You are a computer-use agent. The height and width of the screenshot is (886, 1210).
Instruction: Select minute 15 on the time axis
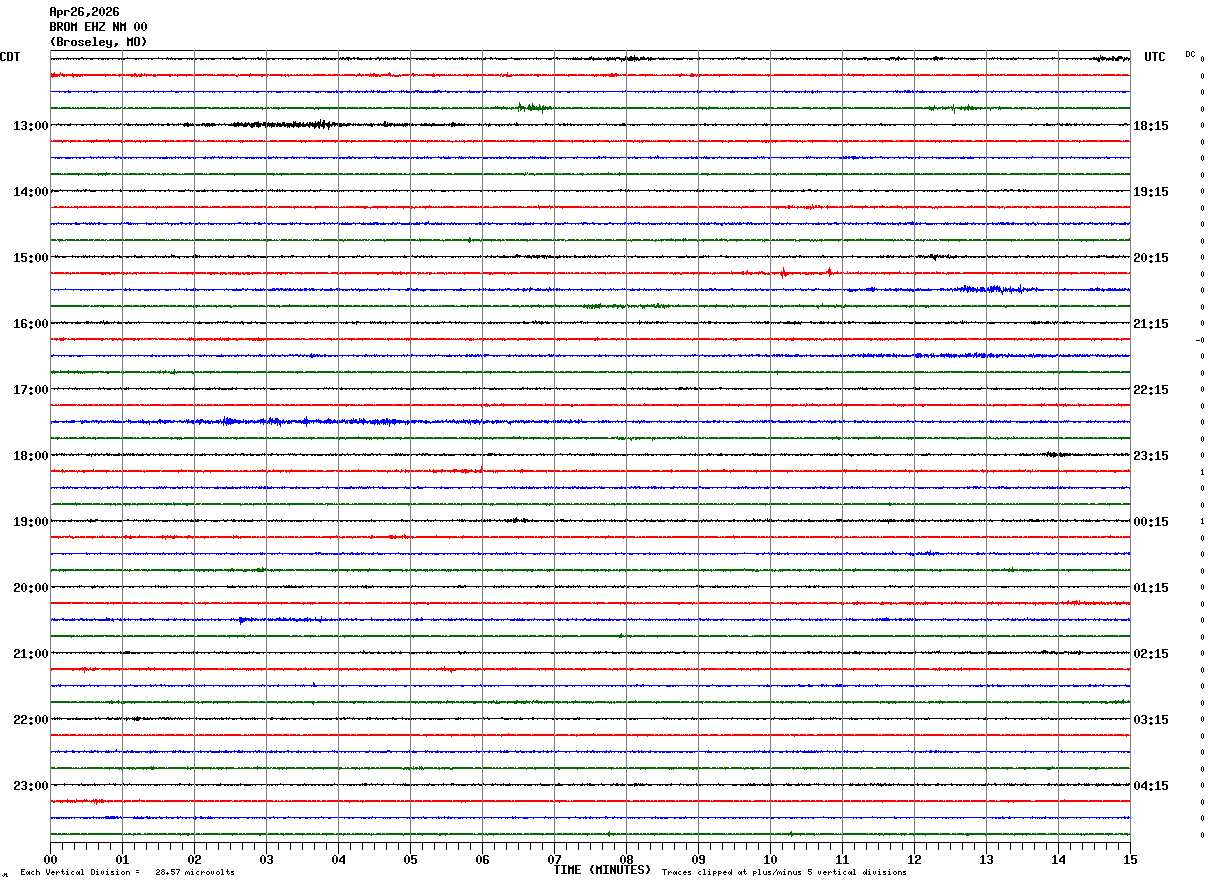pyautogui.click(x=1130, y=859)
